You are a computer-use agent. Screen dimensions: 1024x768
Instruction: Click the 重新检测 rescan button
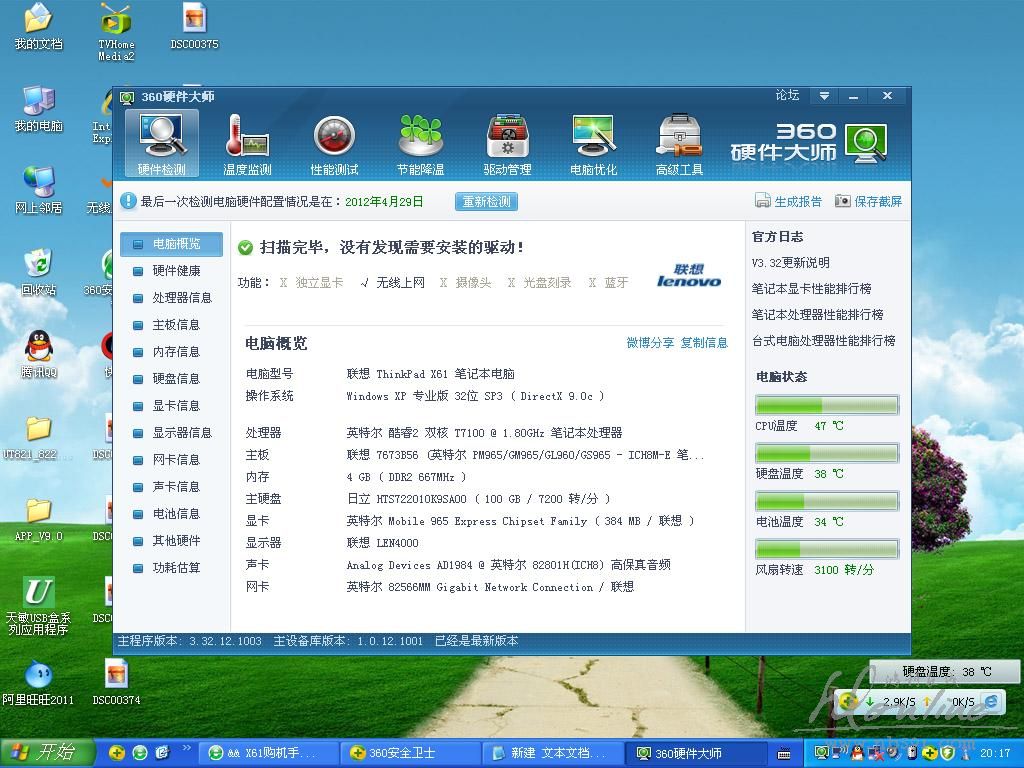click(486, 202)
